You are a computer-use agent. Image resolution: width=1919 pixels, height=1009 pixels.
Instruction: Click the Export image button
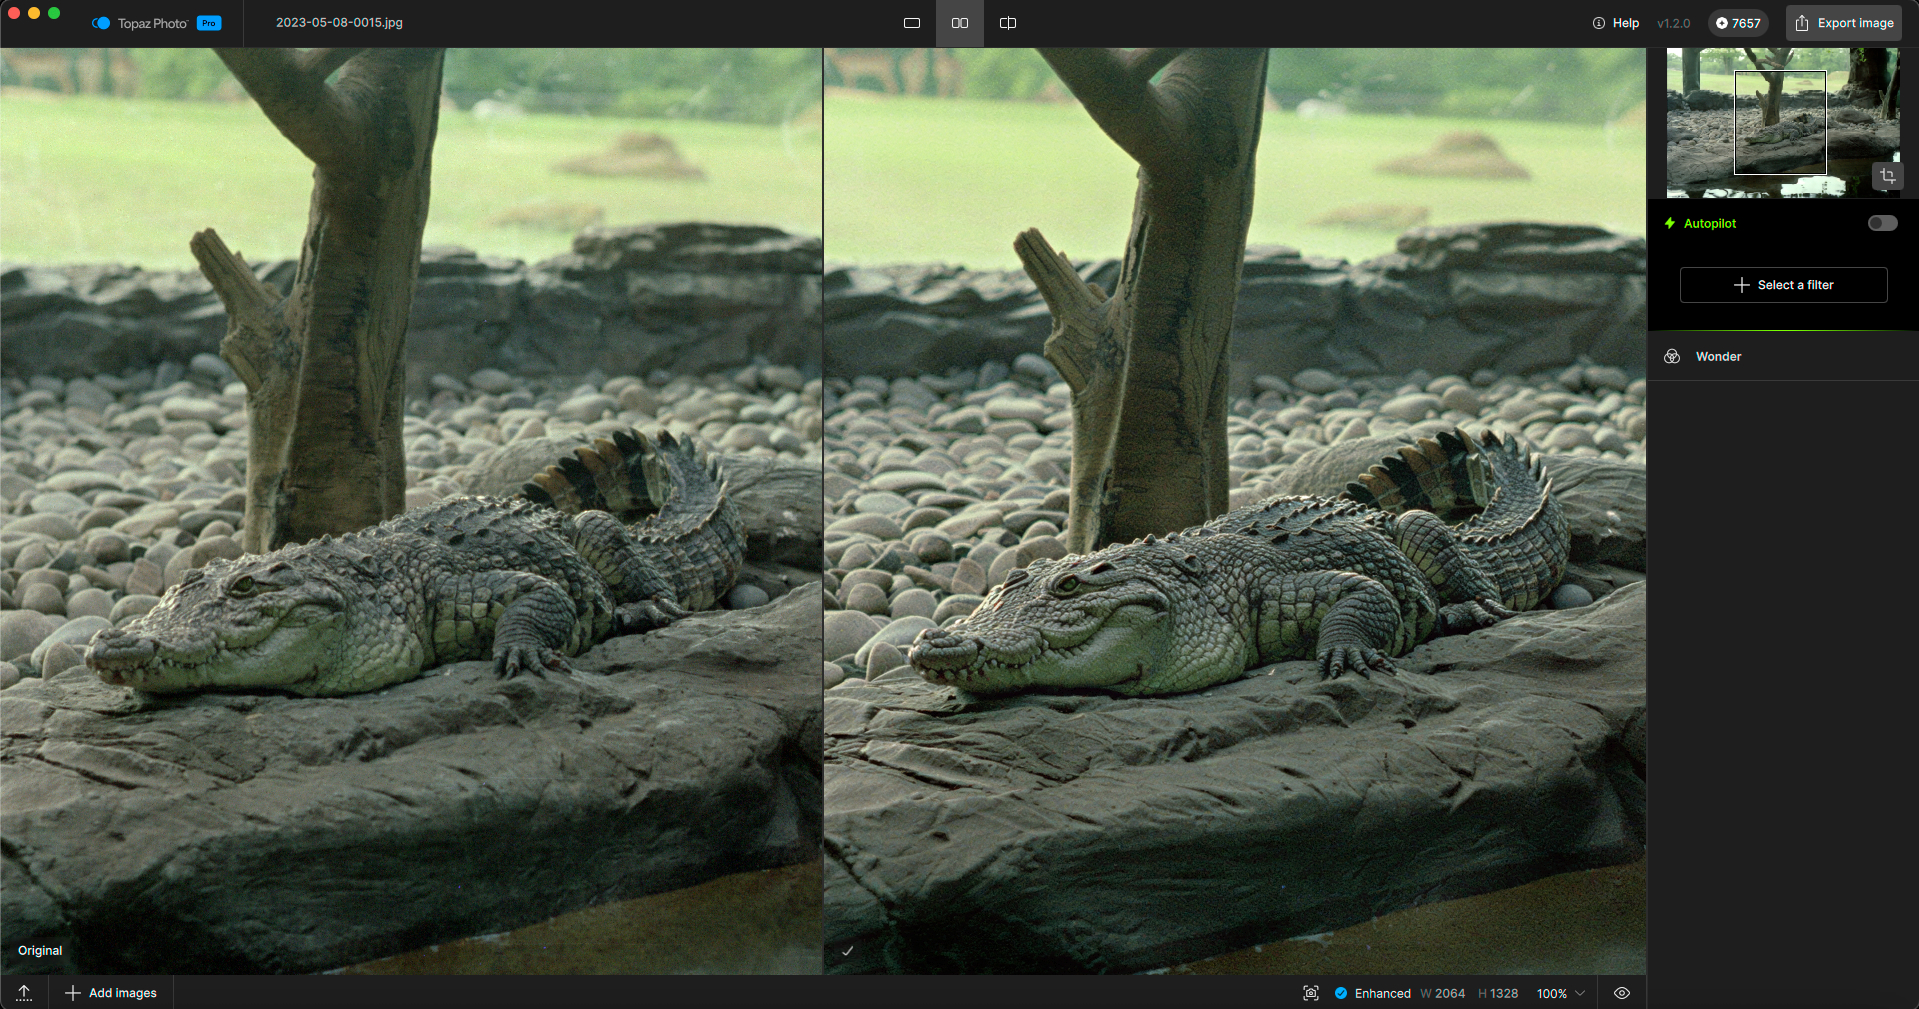tap(1844, 23)
